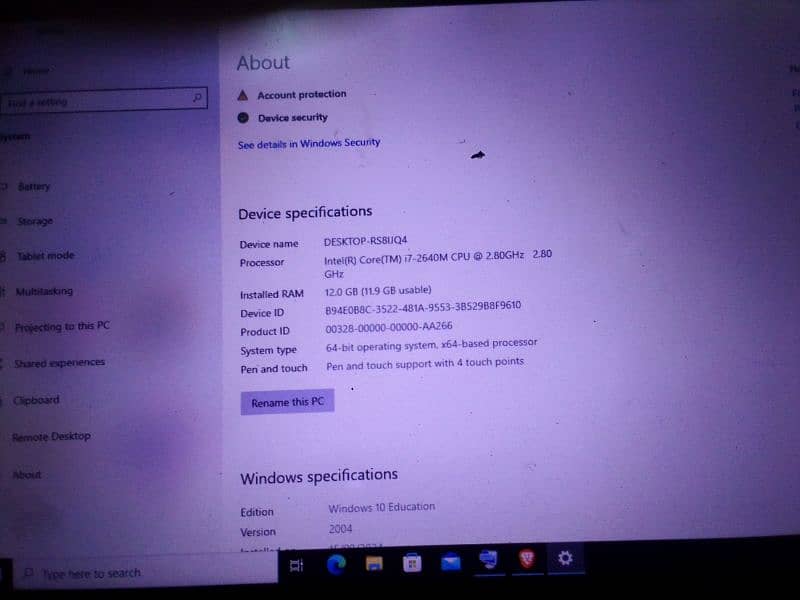Image resolution: width=800 pixels, height=600 pixels.
Task: Click the Settings gear taskbar icon
Action: tap(565, 559)
